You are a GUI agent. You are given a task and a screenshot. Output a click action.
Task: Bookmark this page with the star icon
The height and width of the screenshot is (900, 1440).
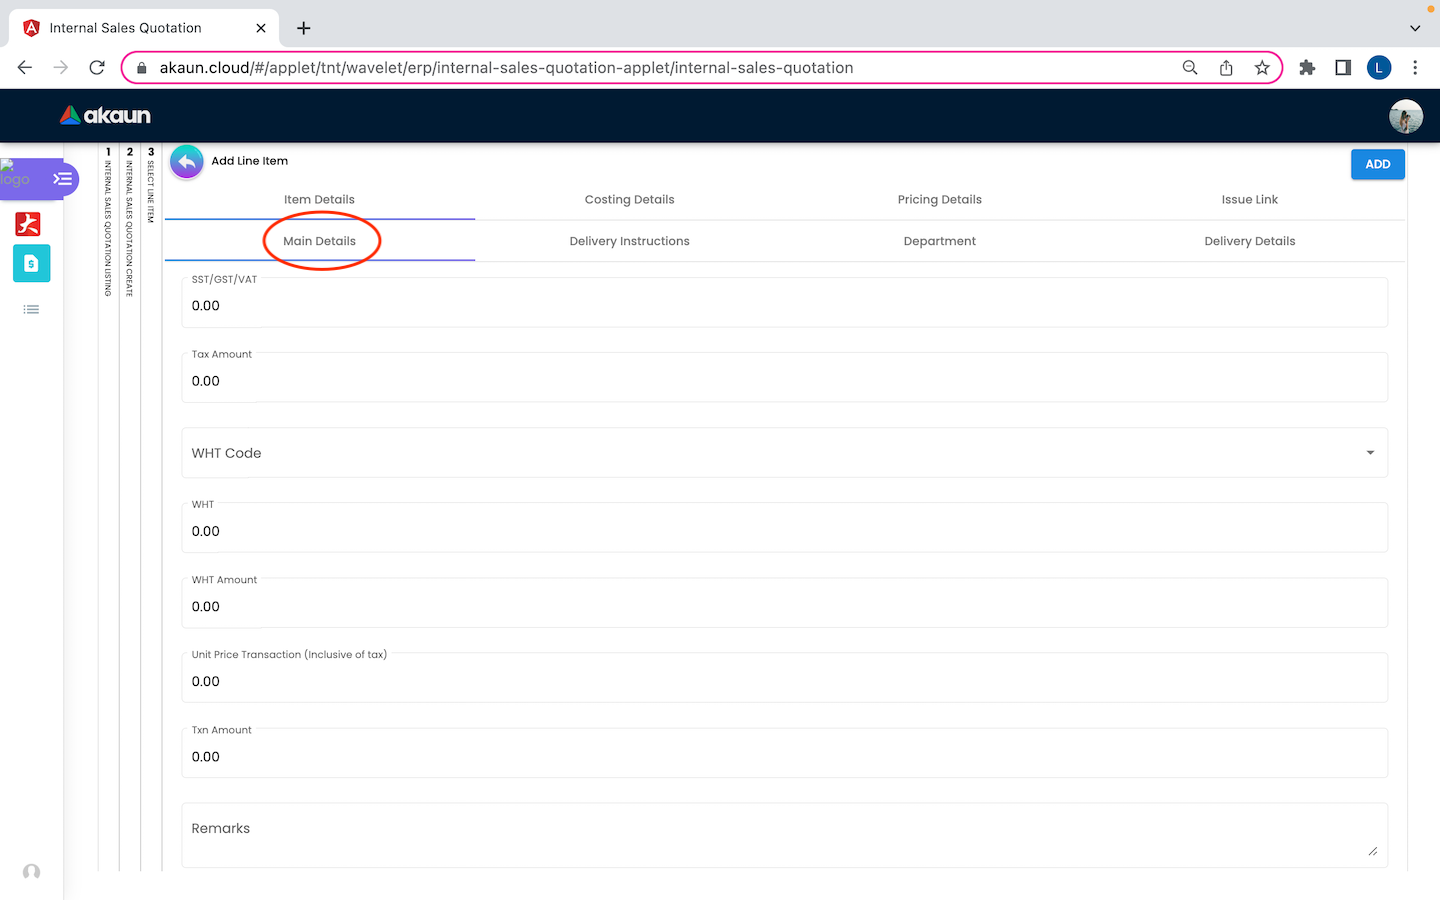tap(1262, 67)
